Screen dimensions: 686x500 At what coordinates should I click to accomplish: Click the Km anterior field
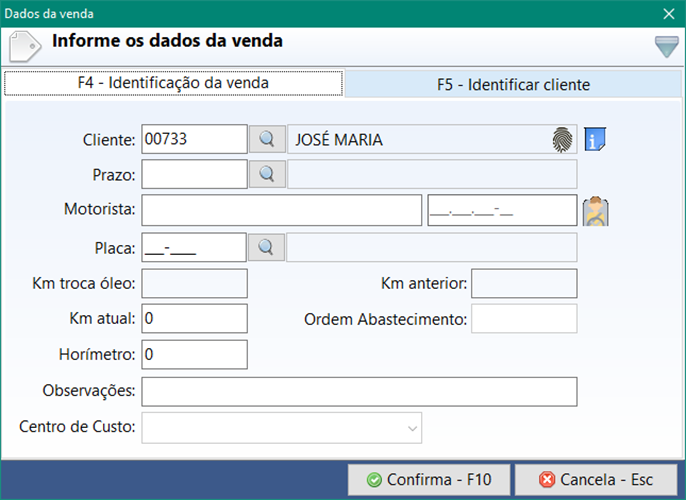click(524, 283)
